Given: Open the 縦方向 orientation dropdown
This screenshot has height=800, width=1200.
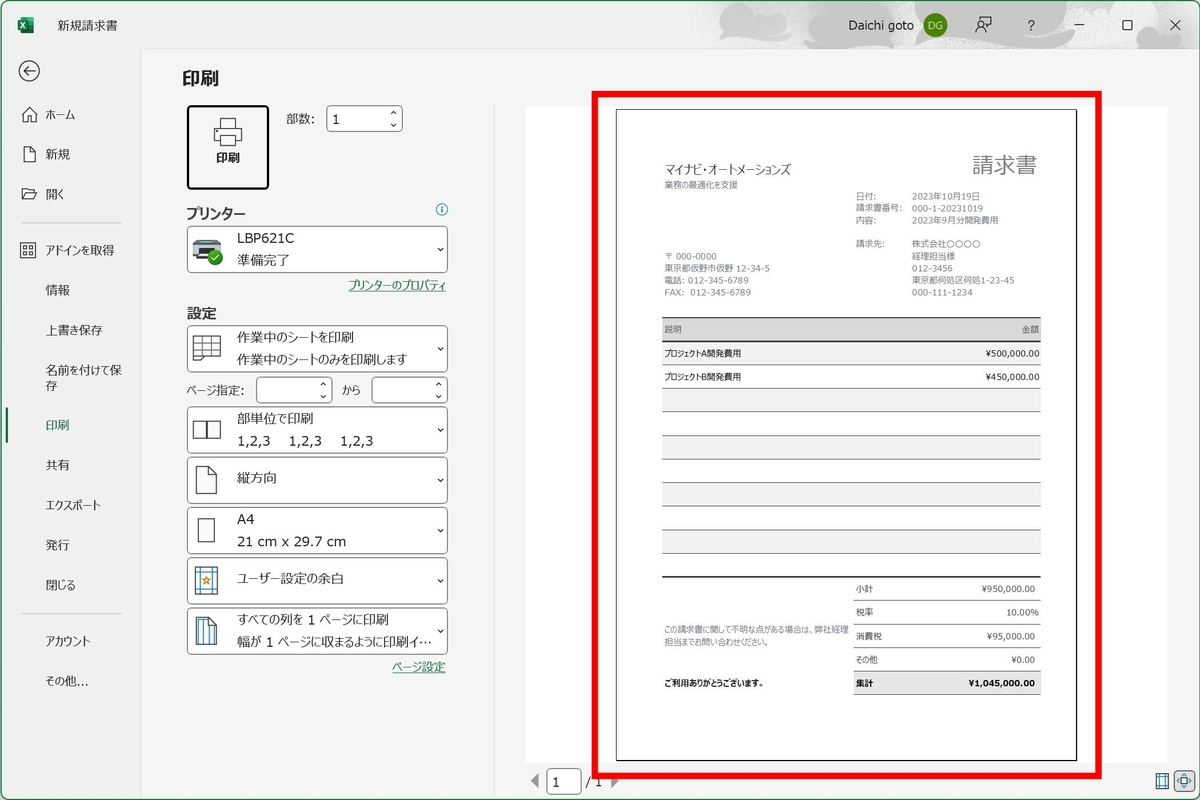Looking at the screenshot, I should pos(317,480).
